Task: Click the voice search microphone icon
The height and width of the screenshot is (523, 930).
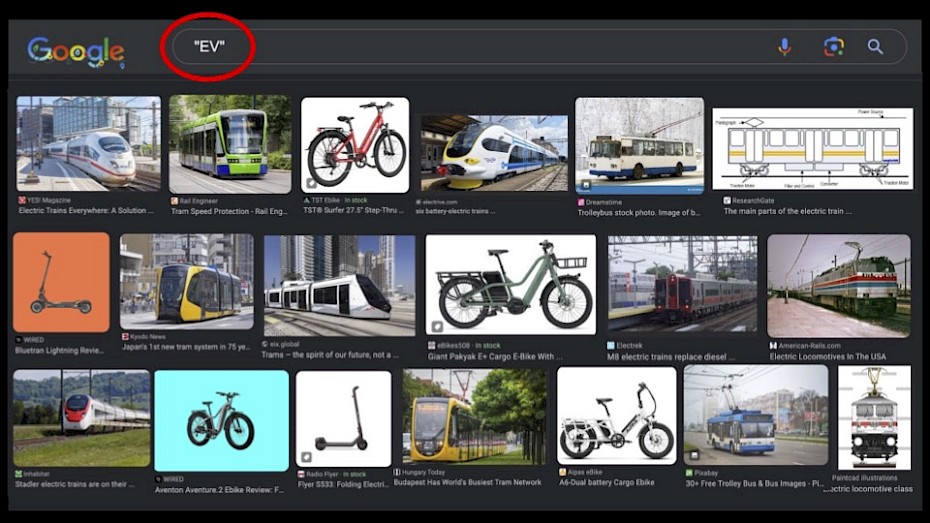Action: click(784, 47)
